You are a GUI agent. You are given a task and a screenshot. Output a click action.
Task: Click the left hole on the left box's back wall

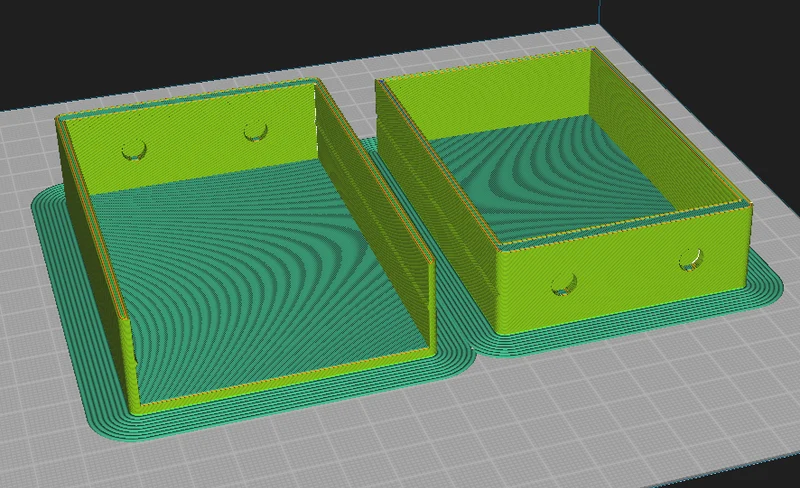point(135,150)
